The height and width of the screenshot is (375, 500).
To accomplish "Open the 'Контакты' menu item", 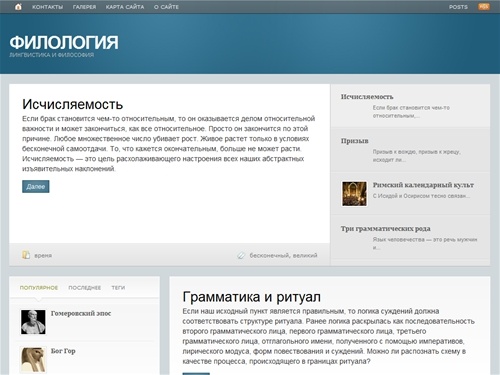I will [47, 7].
